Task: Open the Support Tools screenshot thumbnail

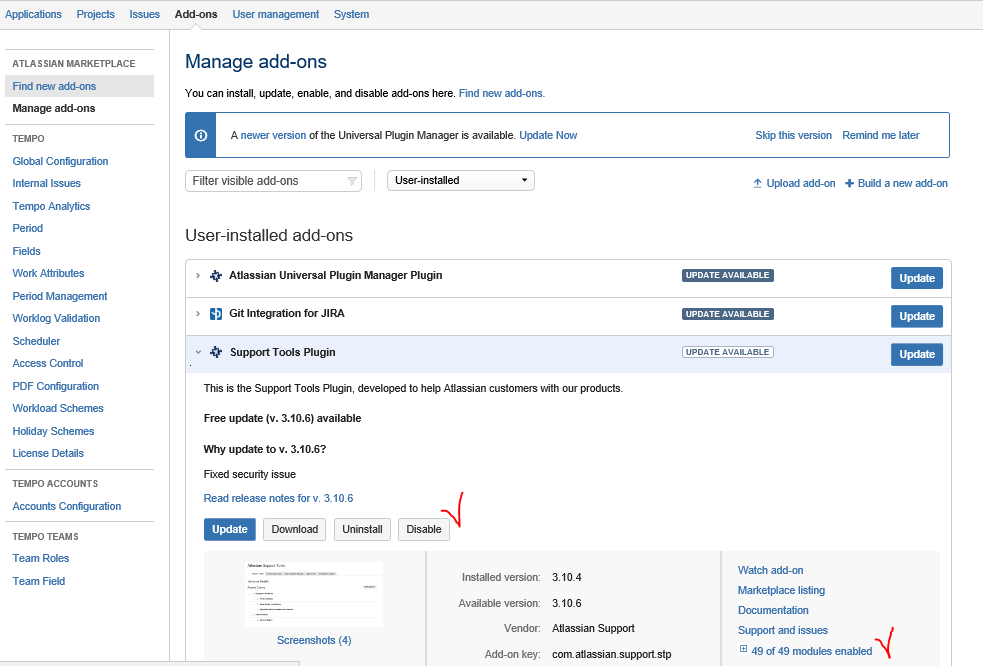Action: point(313,594)
